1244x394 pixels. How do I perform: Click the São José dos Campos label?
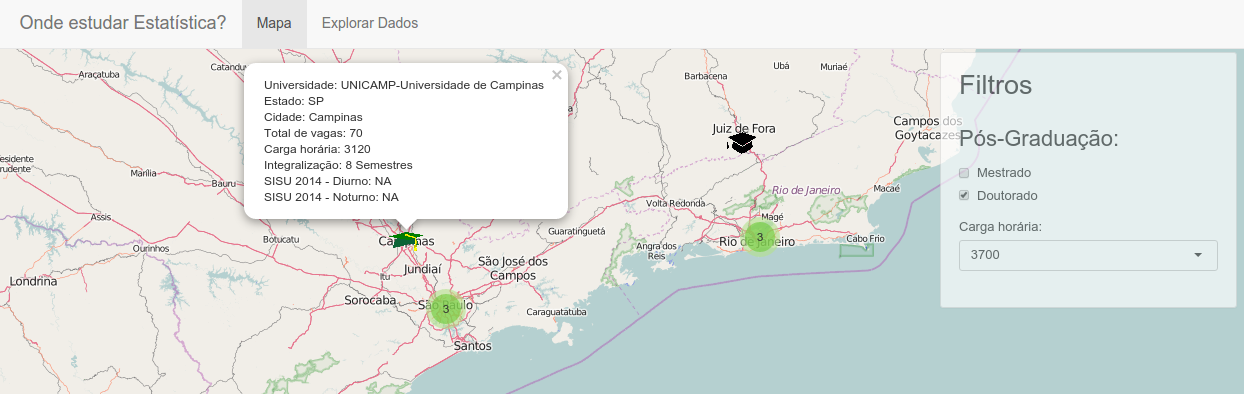[x=513, y=268]
